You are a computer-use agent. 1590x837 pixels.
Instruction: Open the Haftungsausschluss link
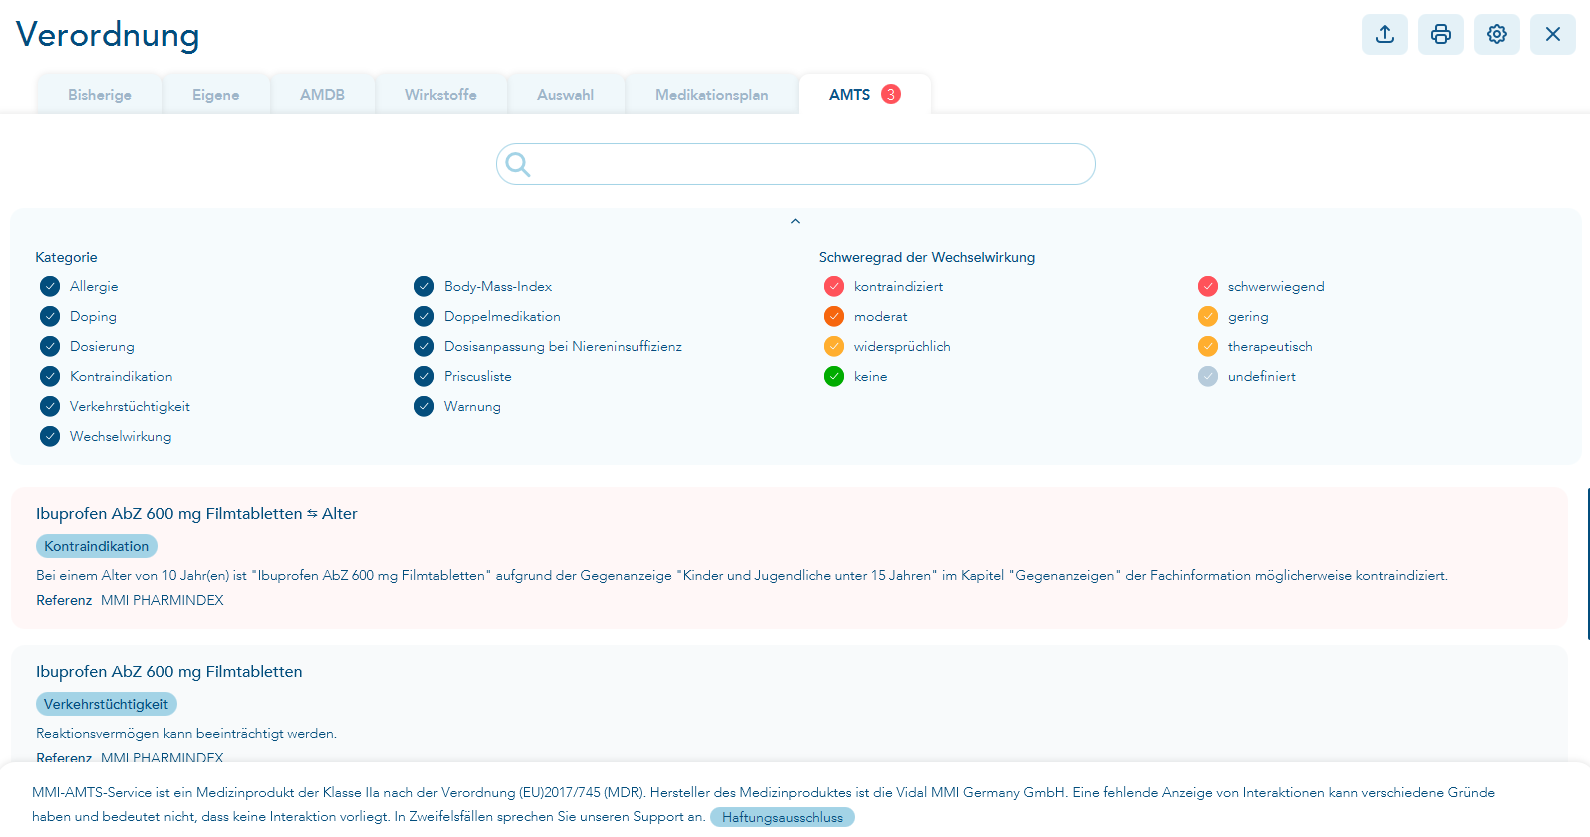pyautogui.click(x=782, y=817)
